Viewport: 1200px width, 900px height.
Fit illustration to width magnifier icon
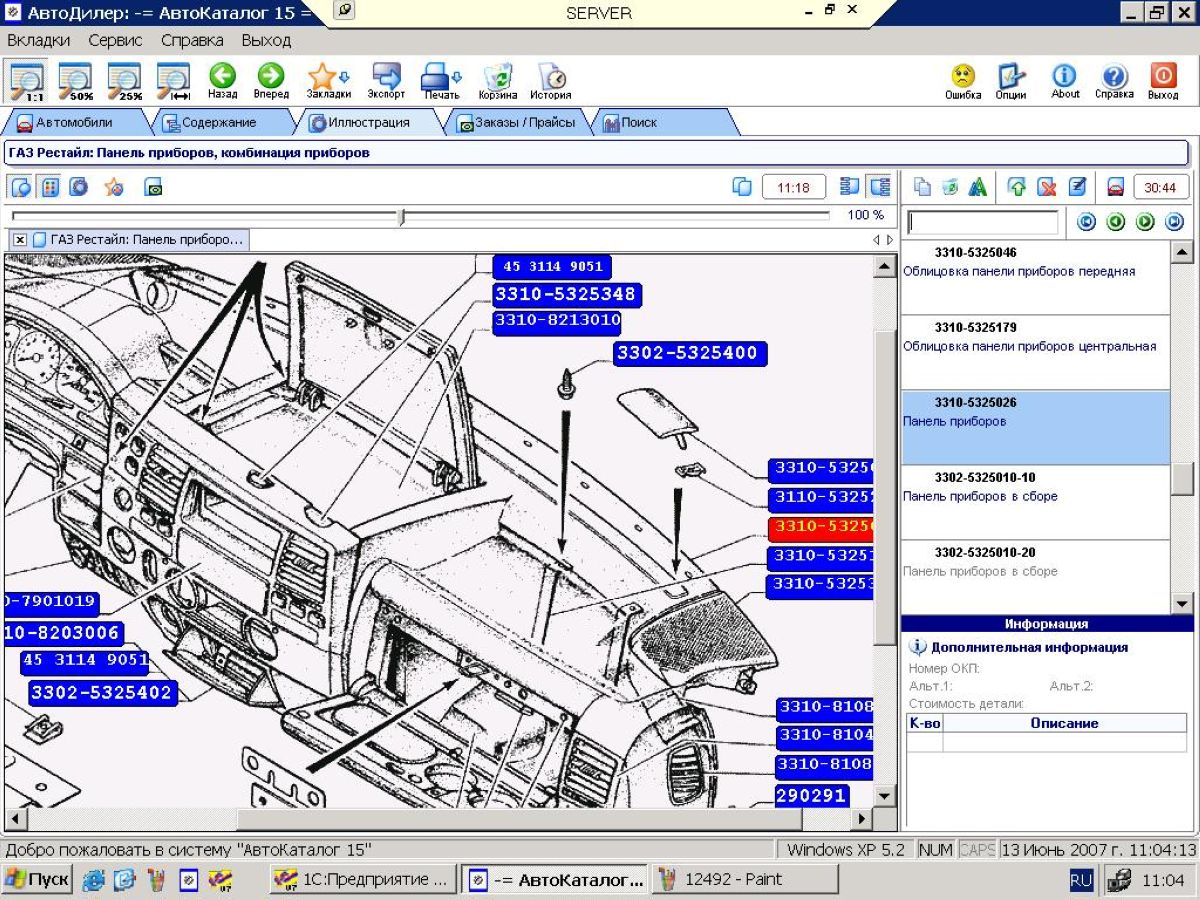coord(174,81)
